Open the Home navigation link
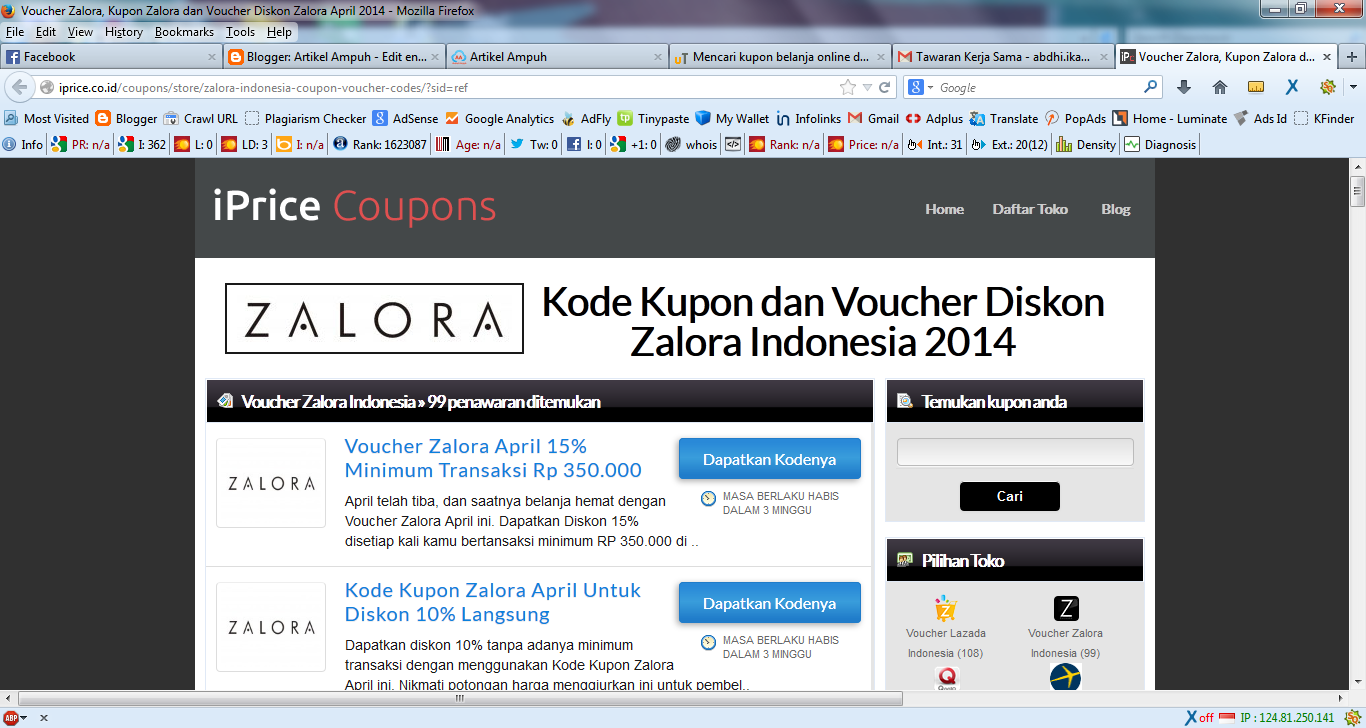 (944, 209)
